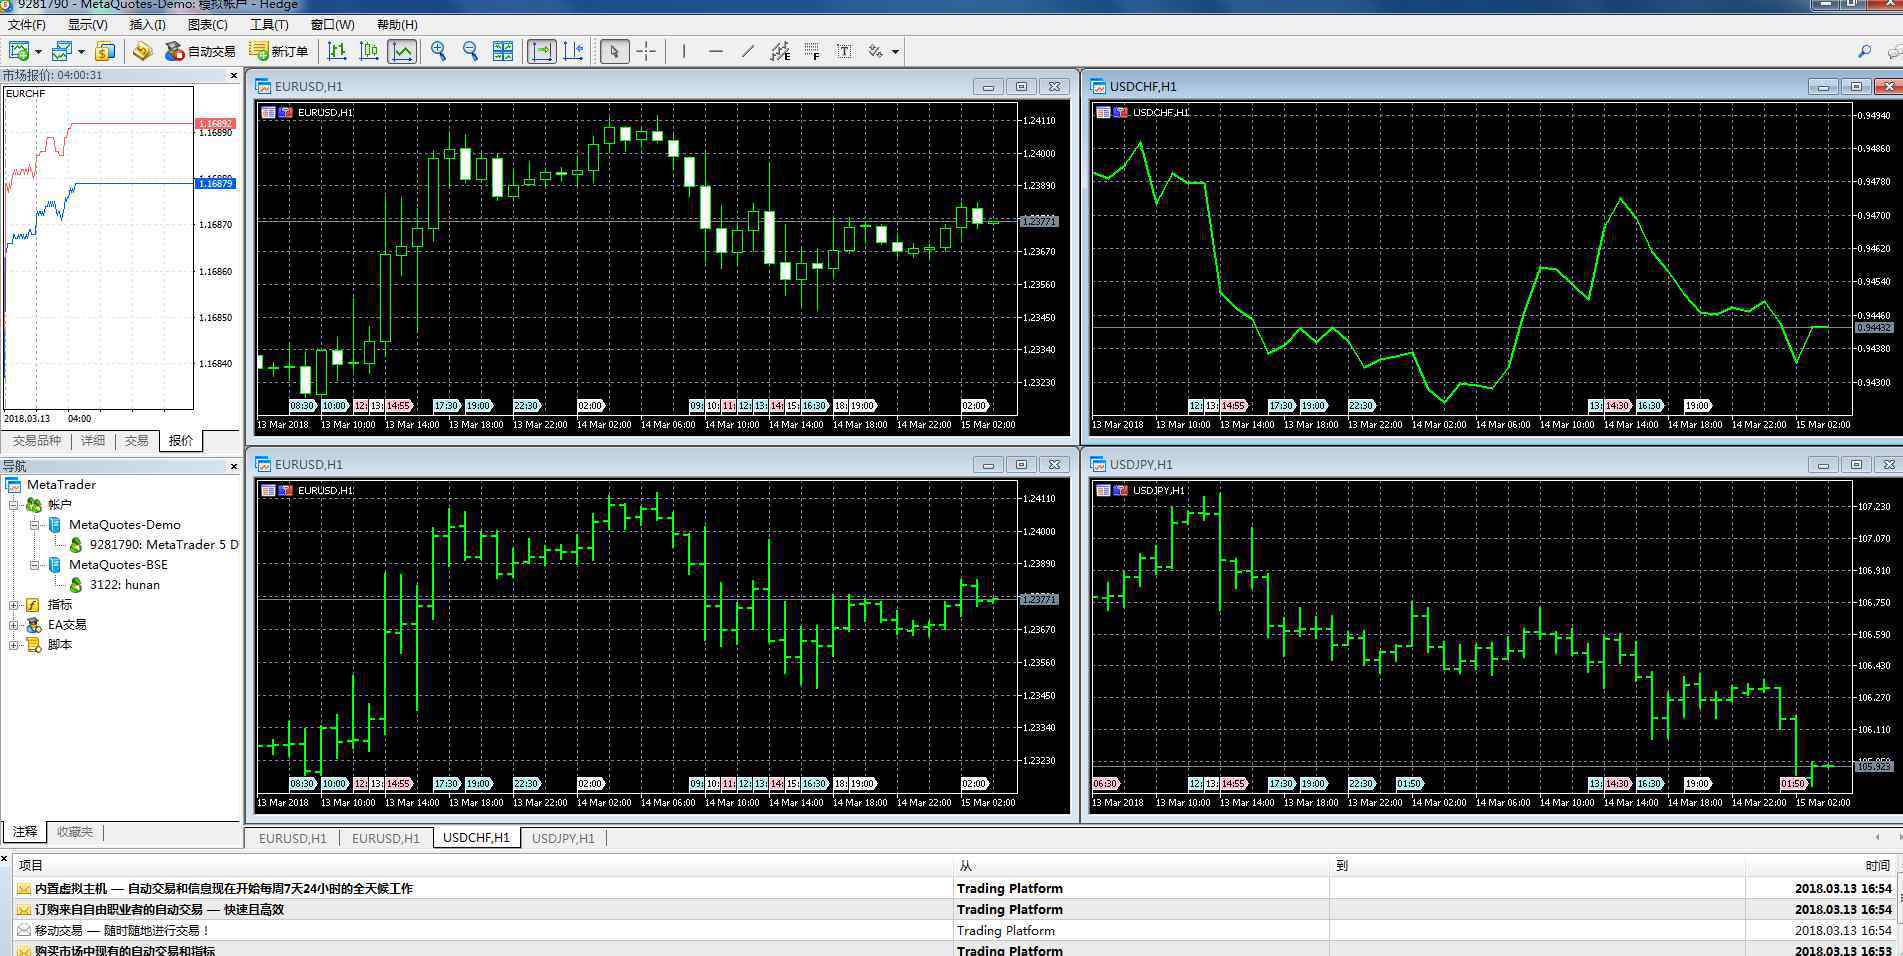Image resolution: width=1903 pixels, height=956 pixels.
Task: Tile chart windows with grid icon
Action: click(503, 51)
